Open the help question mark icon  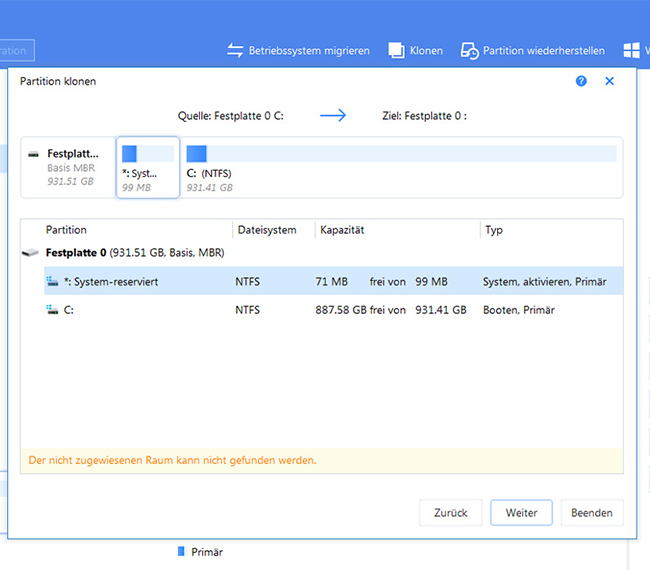[x=581, y=81]
